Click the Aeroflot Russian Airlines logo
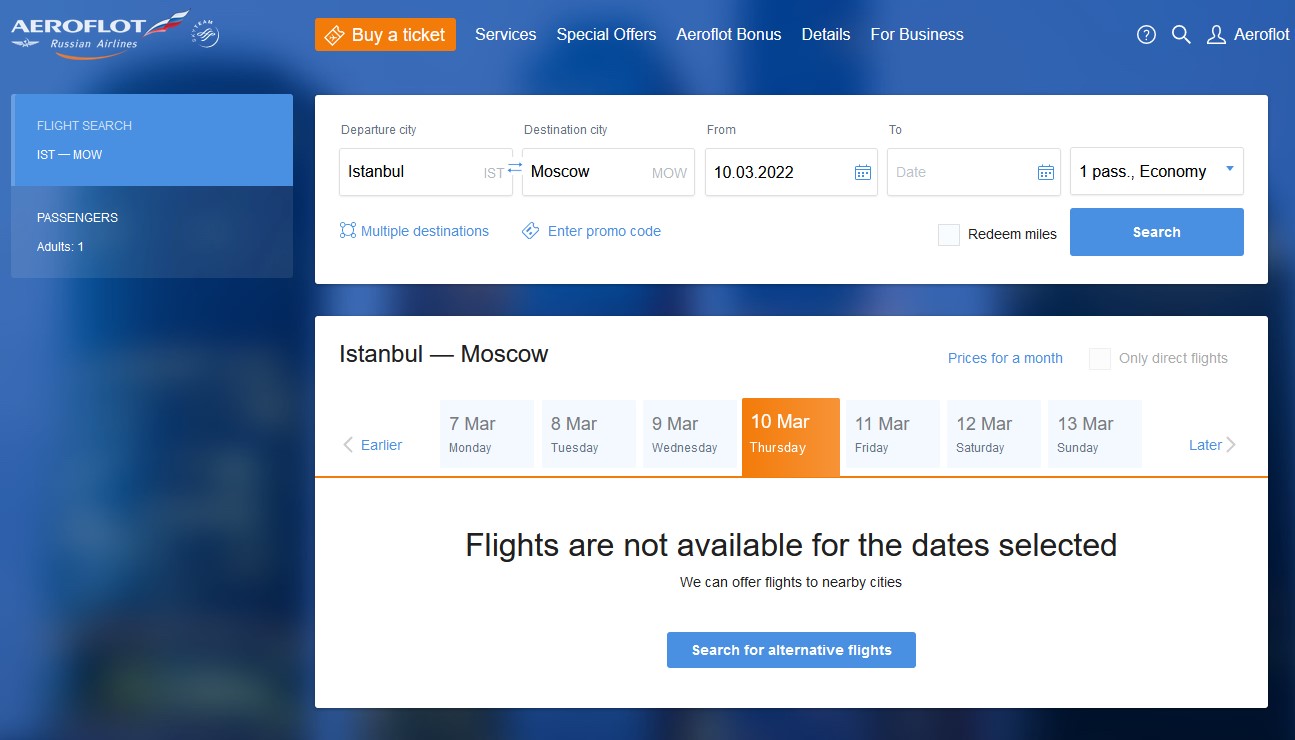The width and height of the screenshot is (1295, 740). (115, 35)
